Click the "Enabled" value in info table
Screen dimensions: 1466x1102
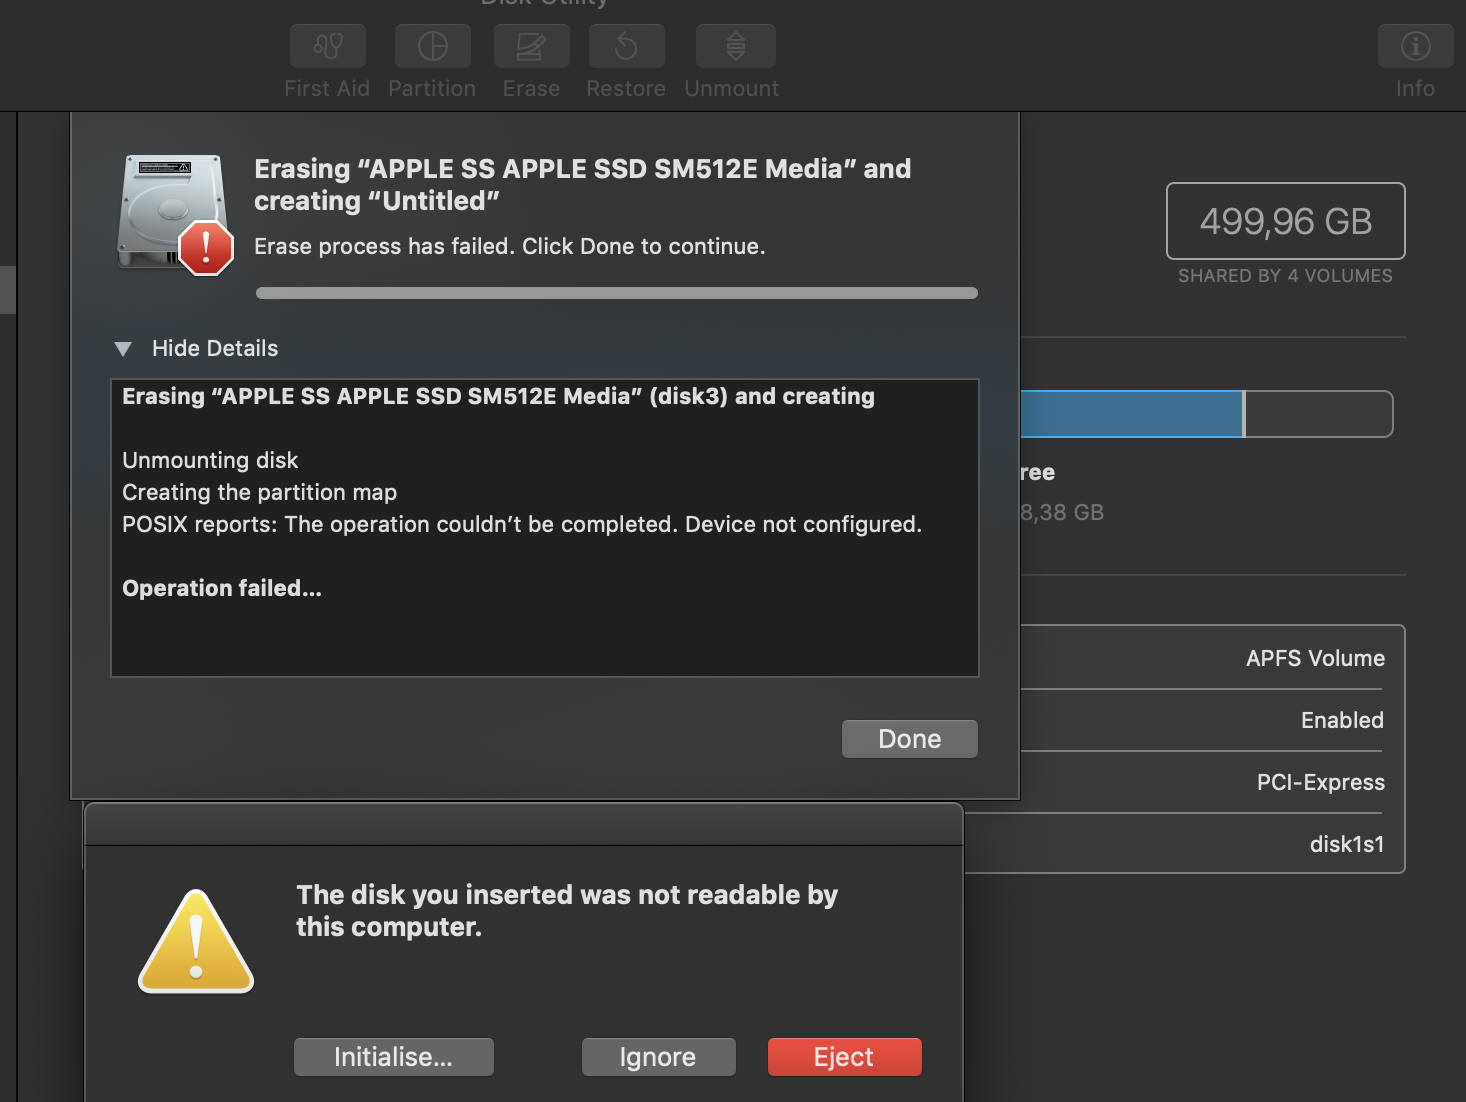click(x=1343, y=720)
